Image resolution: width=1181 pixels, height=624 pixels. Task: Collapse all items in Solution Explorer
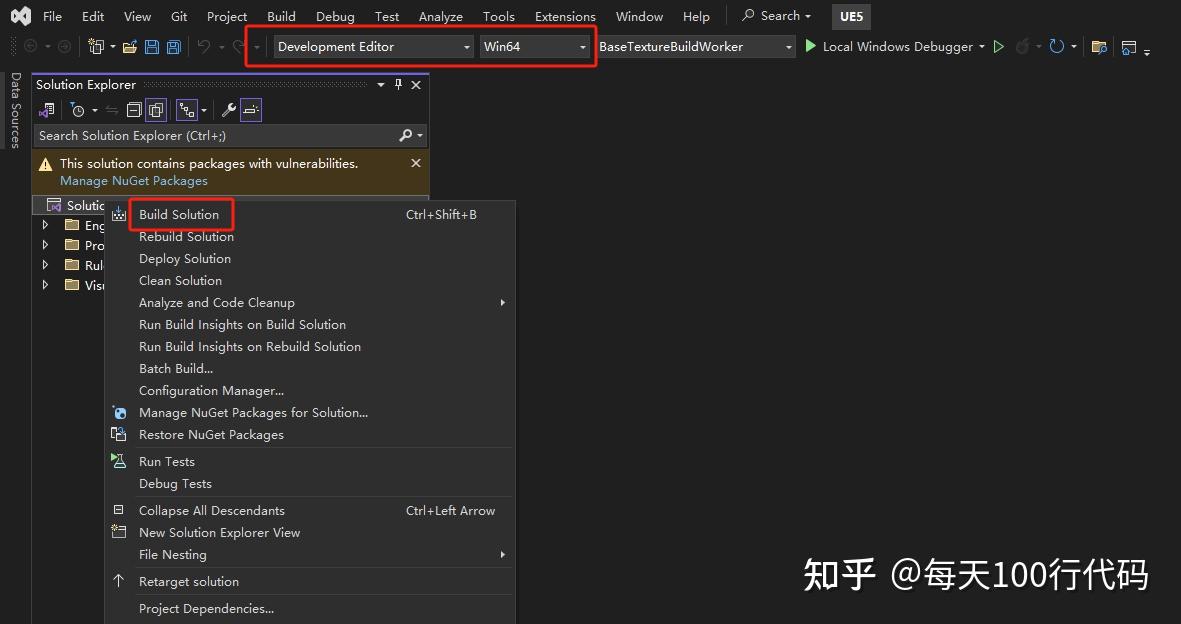click(133, 110)
